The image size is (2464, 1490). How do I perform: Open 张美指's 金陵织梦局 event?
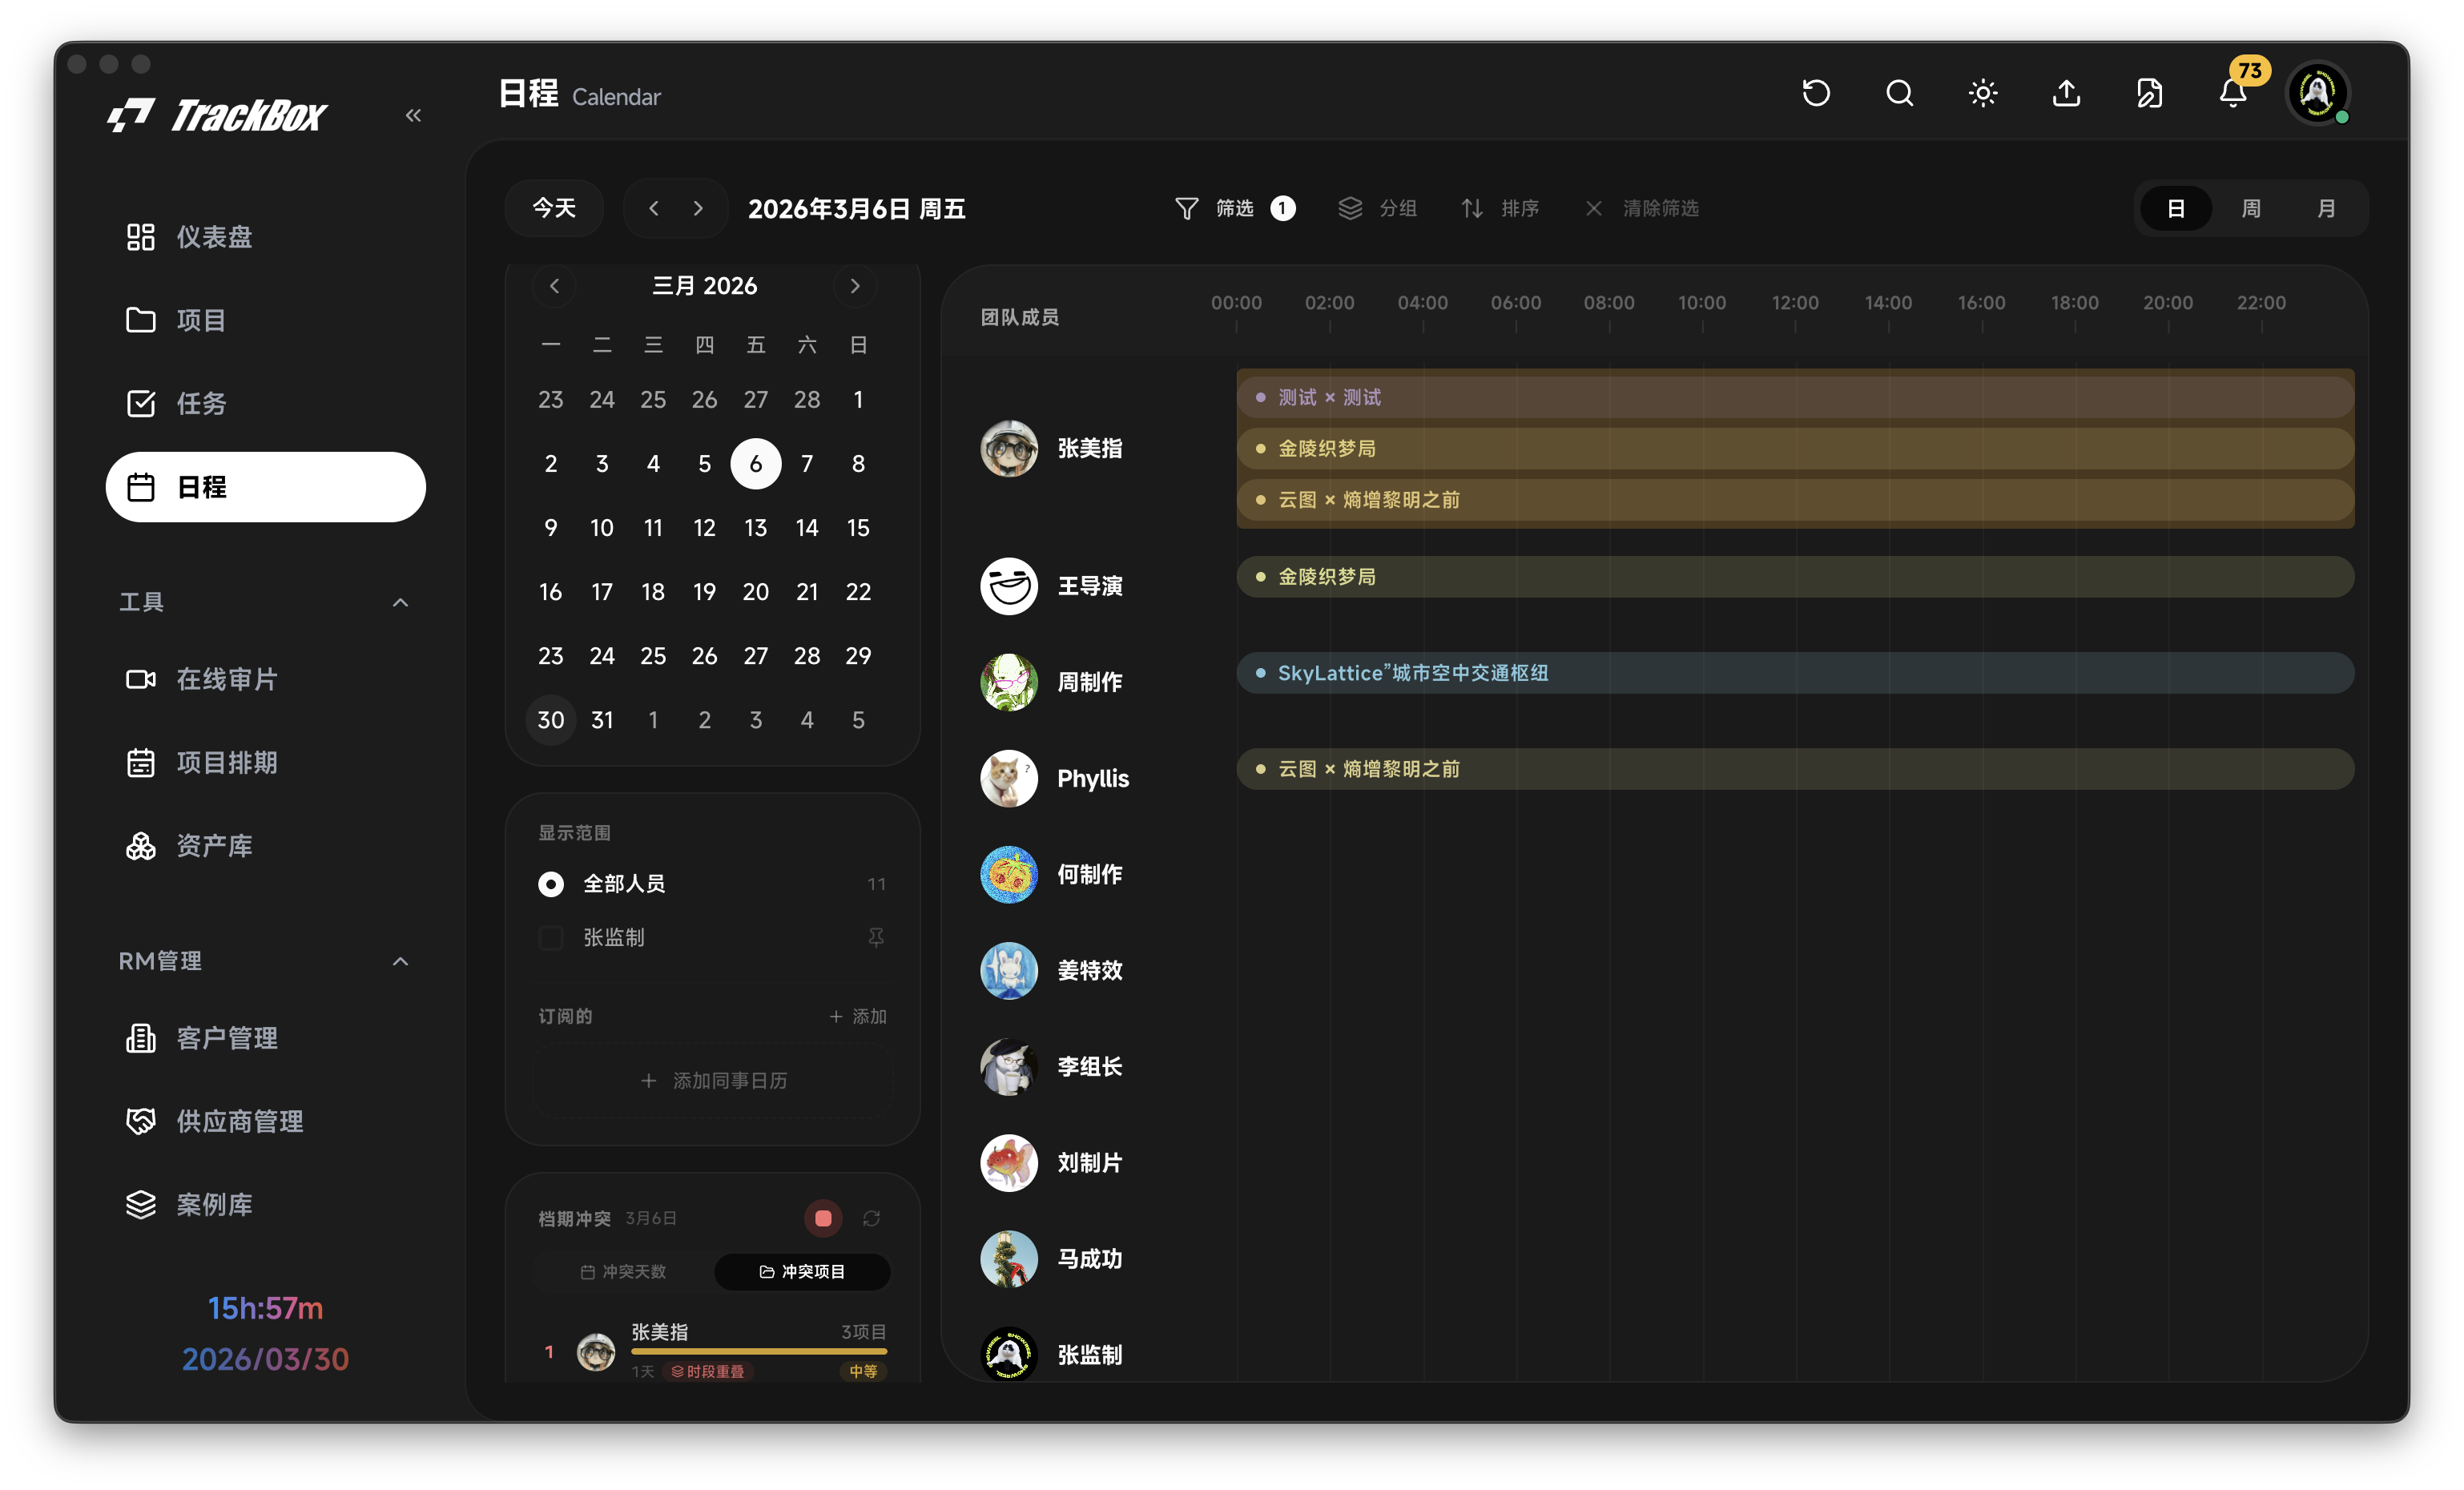click(1795, 448)
